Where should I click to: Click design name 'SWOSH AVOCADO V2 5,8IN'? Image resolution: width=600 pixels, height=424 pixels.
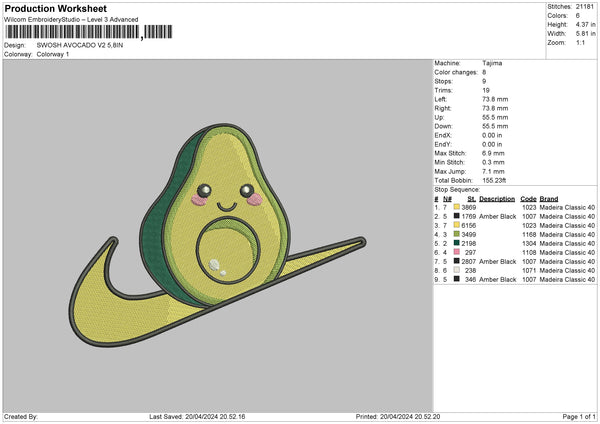point(80,45)
